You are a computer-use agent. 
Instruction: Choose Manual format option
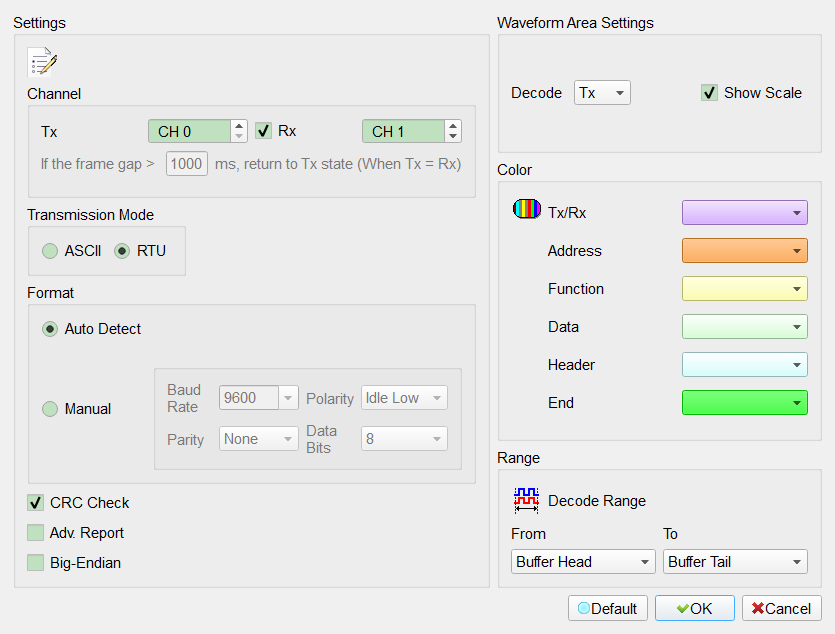50,409
